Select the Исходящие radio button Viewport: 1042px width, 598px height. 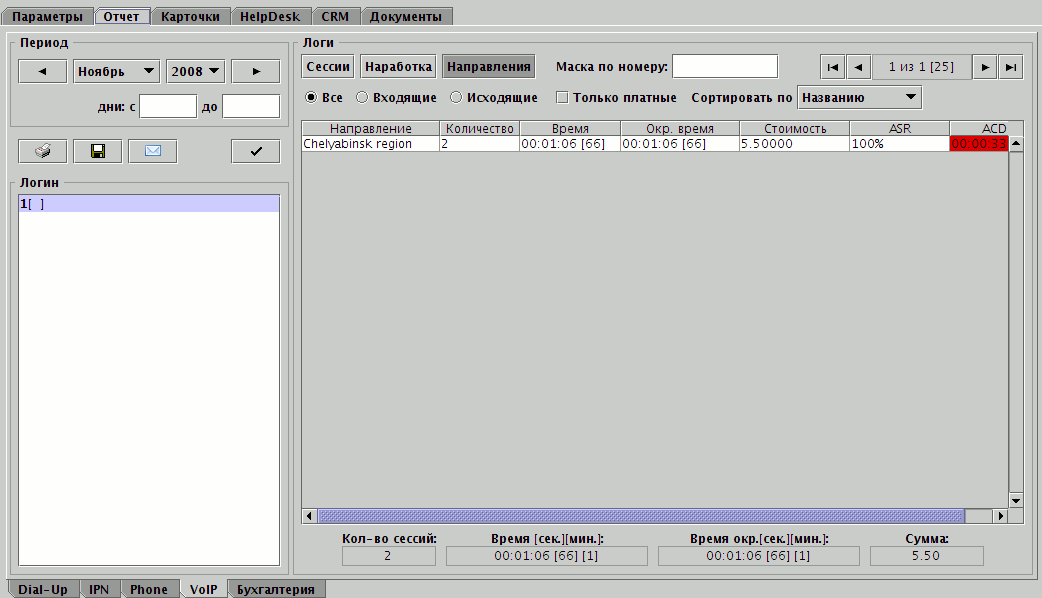click(456, 98)
